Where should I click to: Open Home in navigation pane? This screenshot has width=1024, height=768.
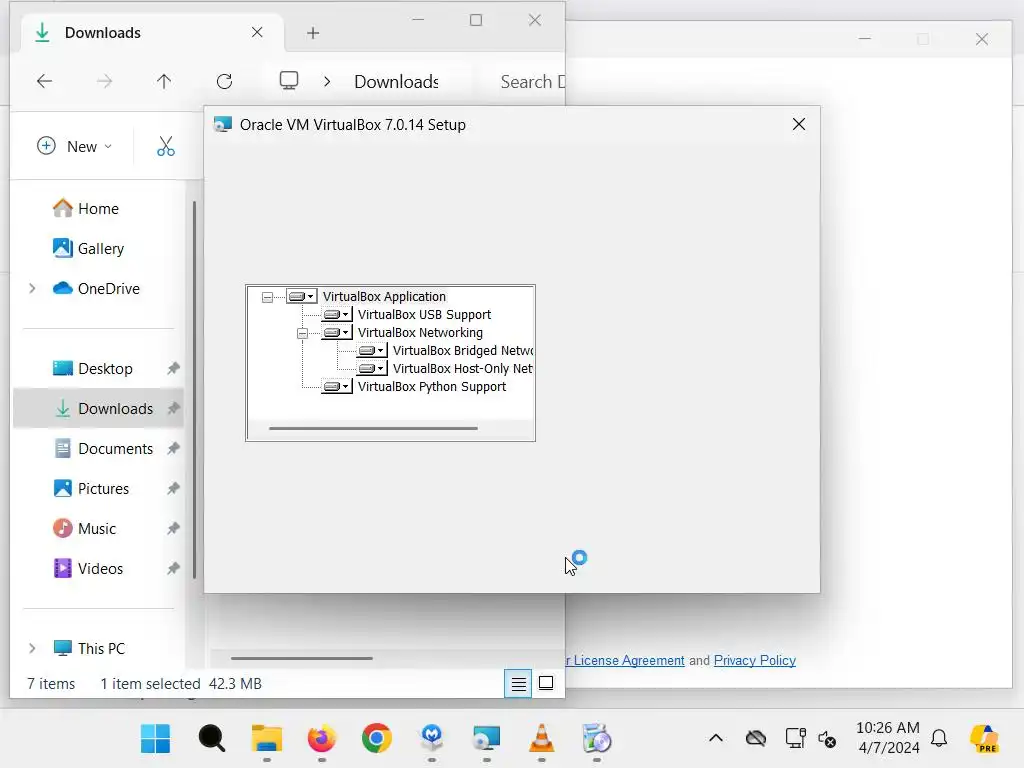coord(98,208)
